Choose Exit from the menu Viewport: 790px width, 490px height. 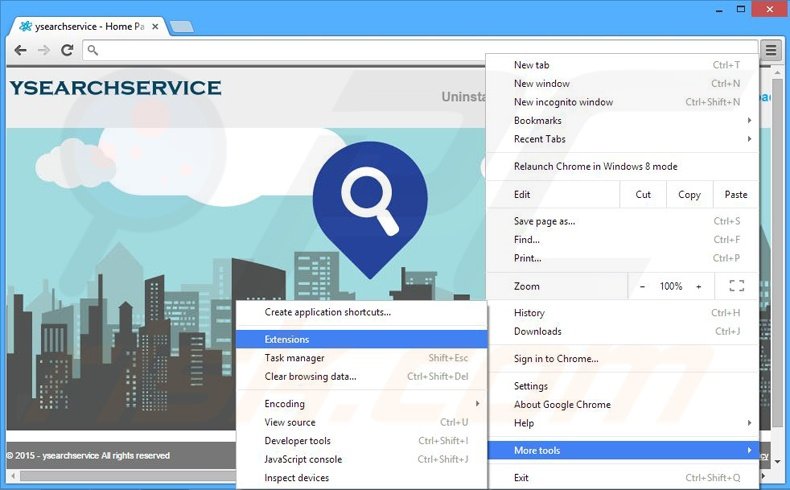click(x=624, y=477)
